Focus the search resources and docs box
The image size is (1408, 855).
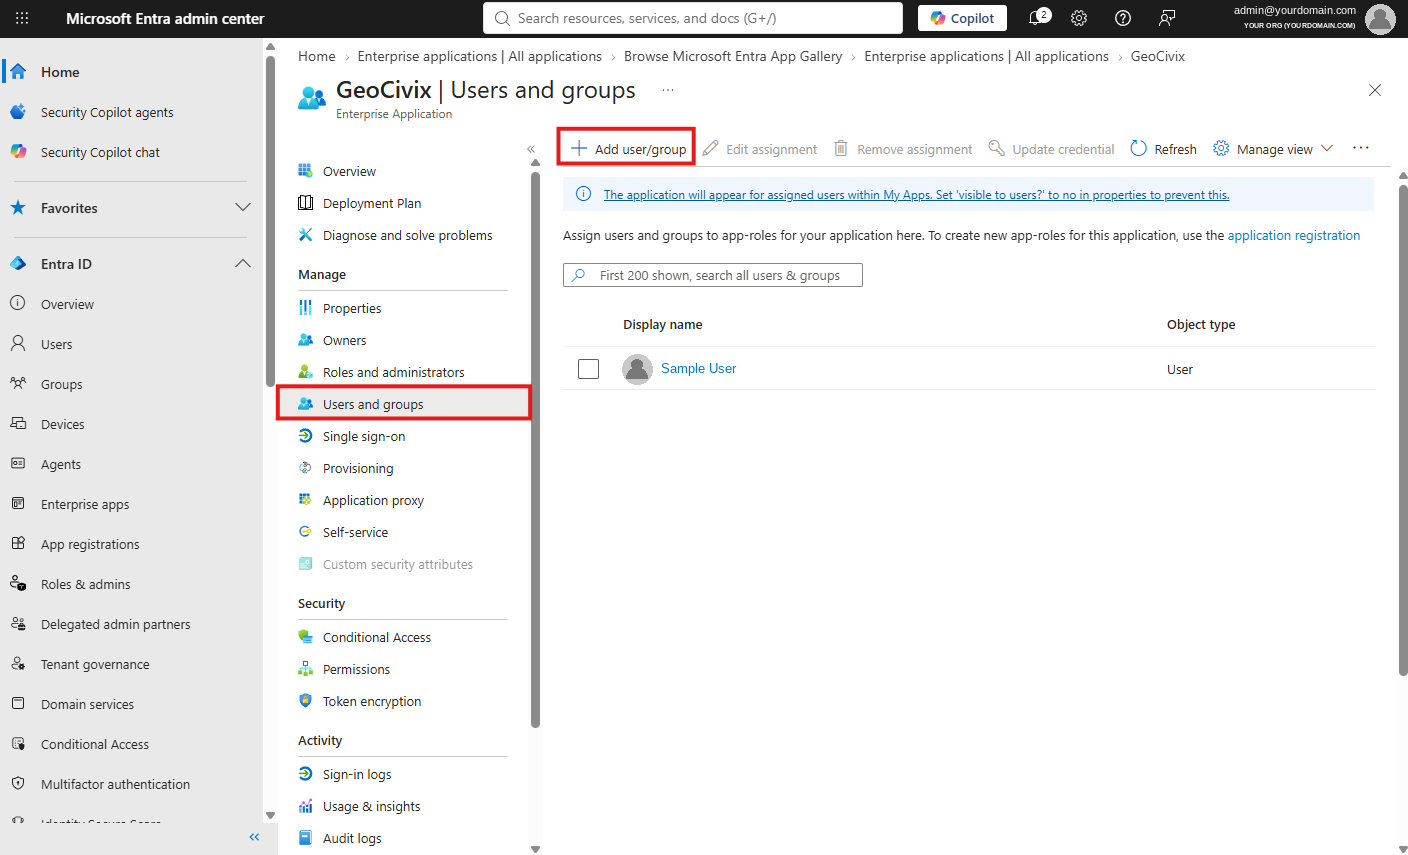point(693,18)
